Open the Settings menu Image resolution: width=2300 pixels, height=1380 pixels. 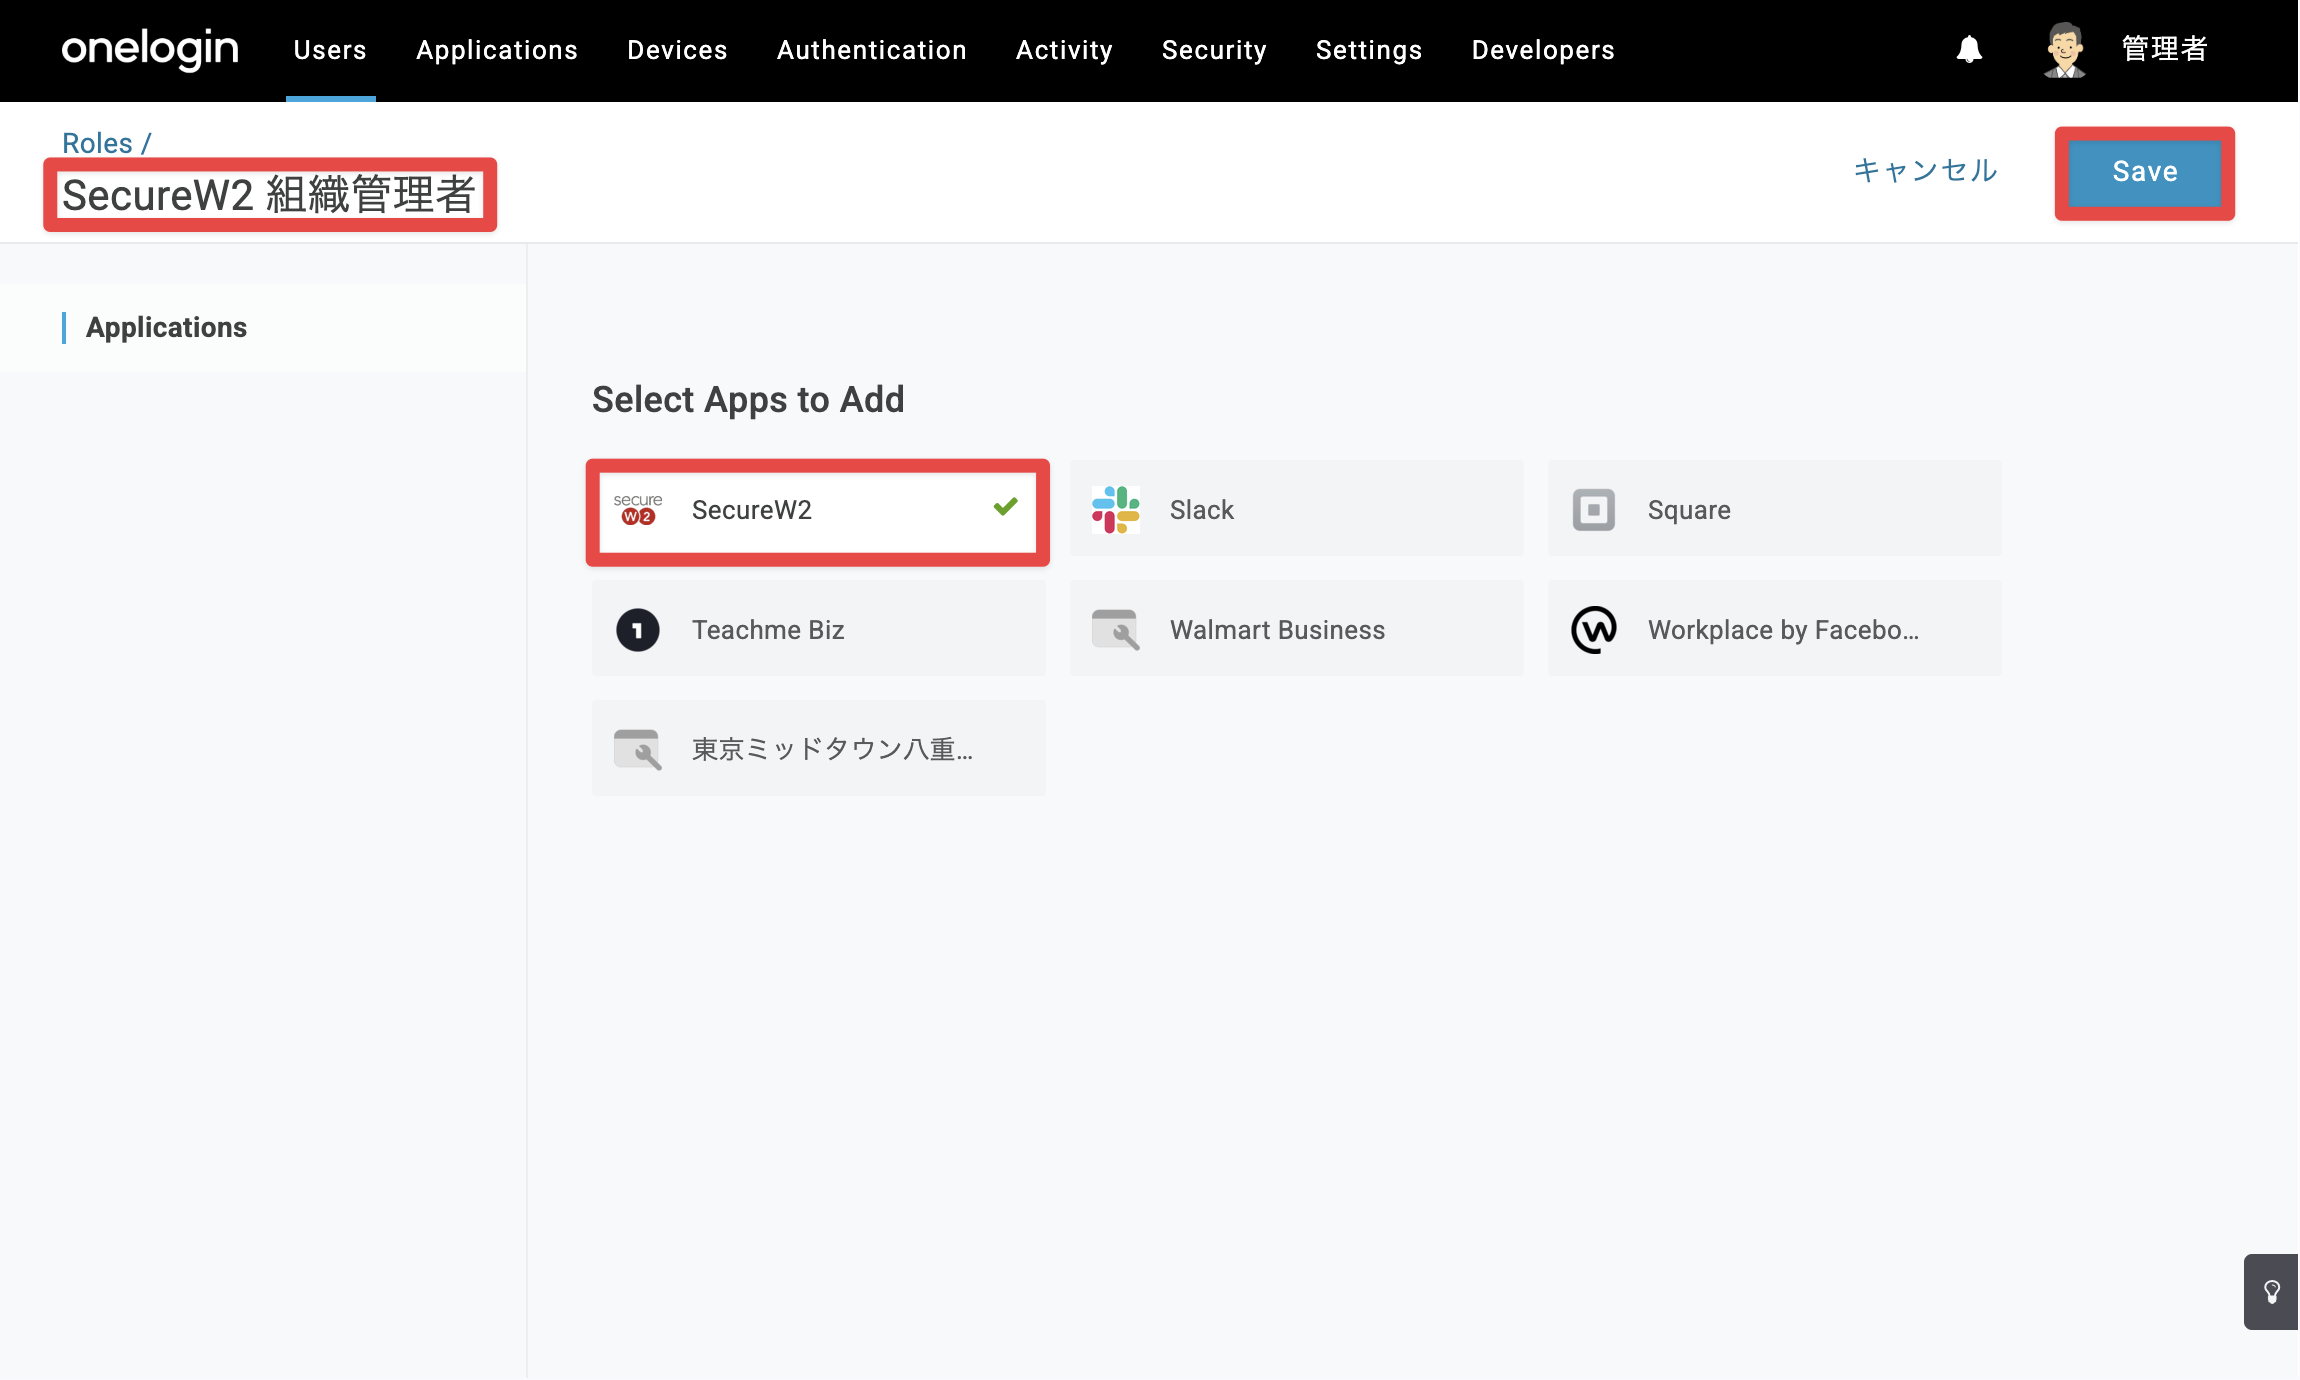pos(1369,50)
